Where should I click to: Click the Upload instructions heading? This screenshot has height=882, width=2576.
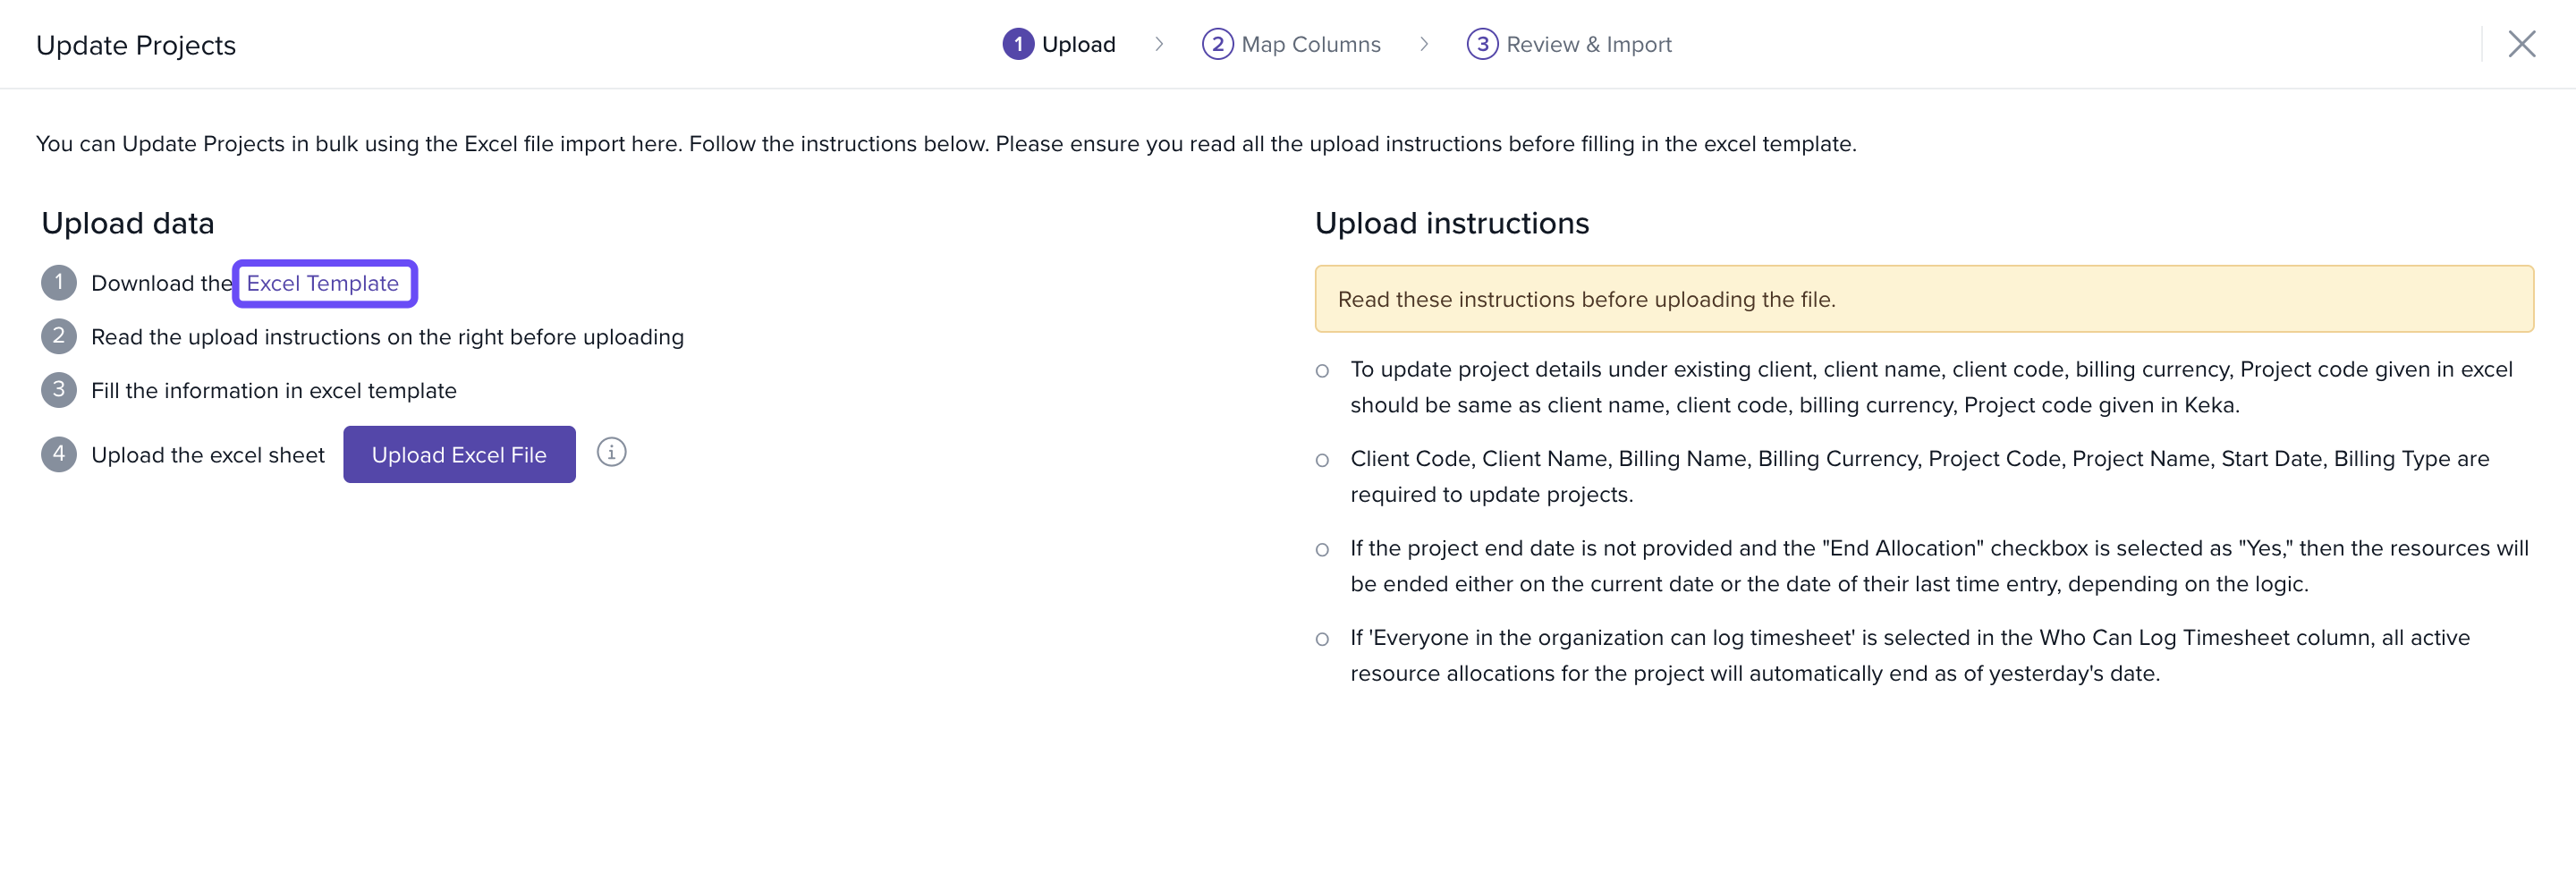point(1451,223)
